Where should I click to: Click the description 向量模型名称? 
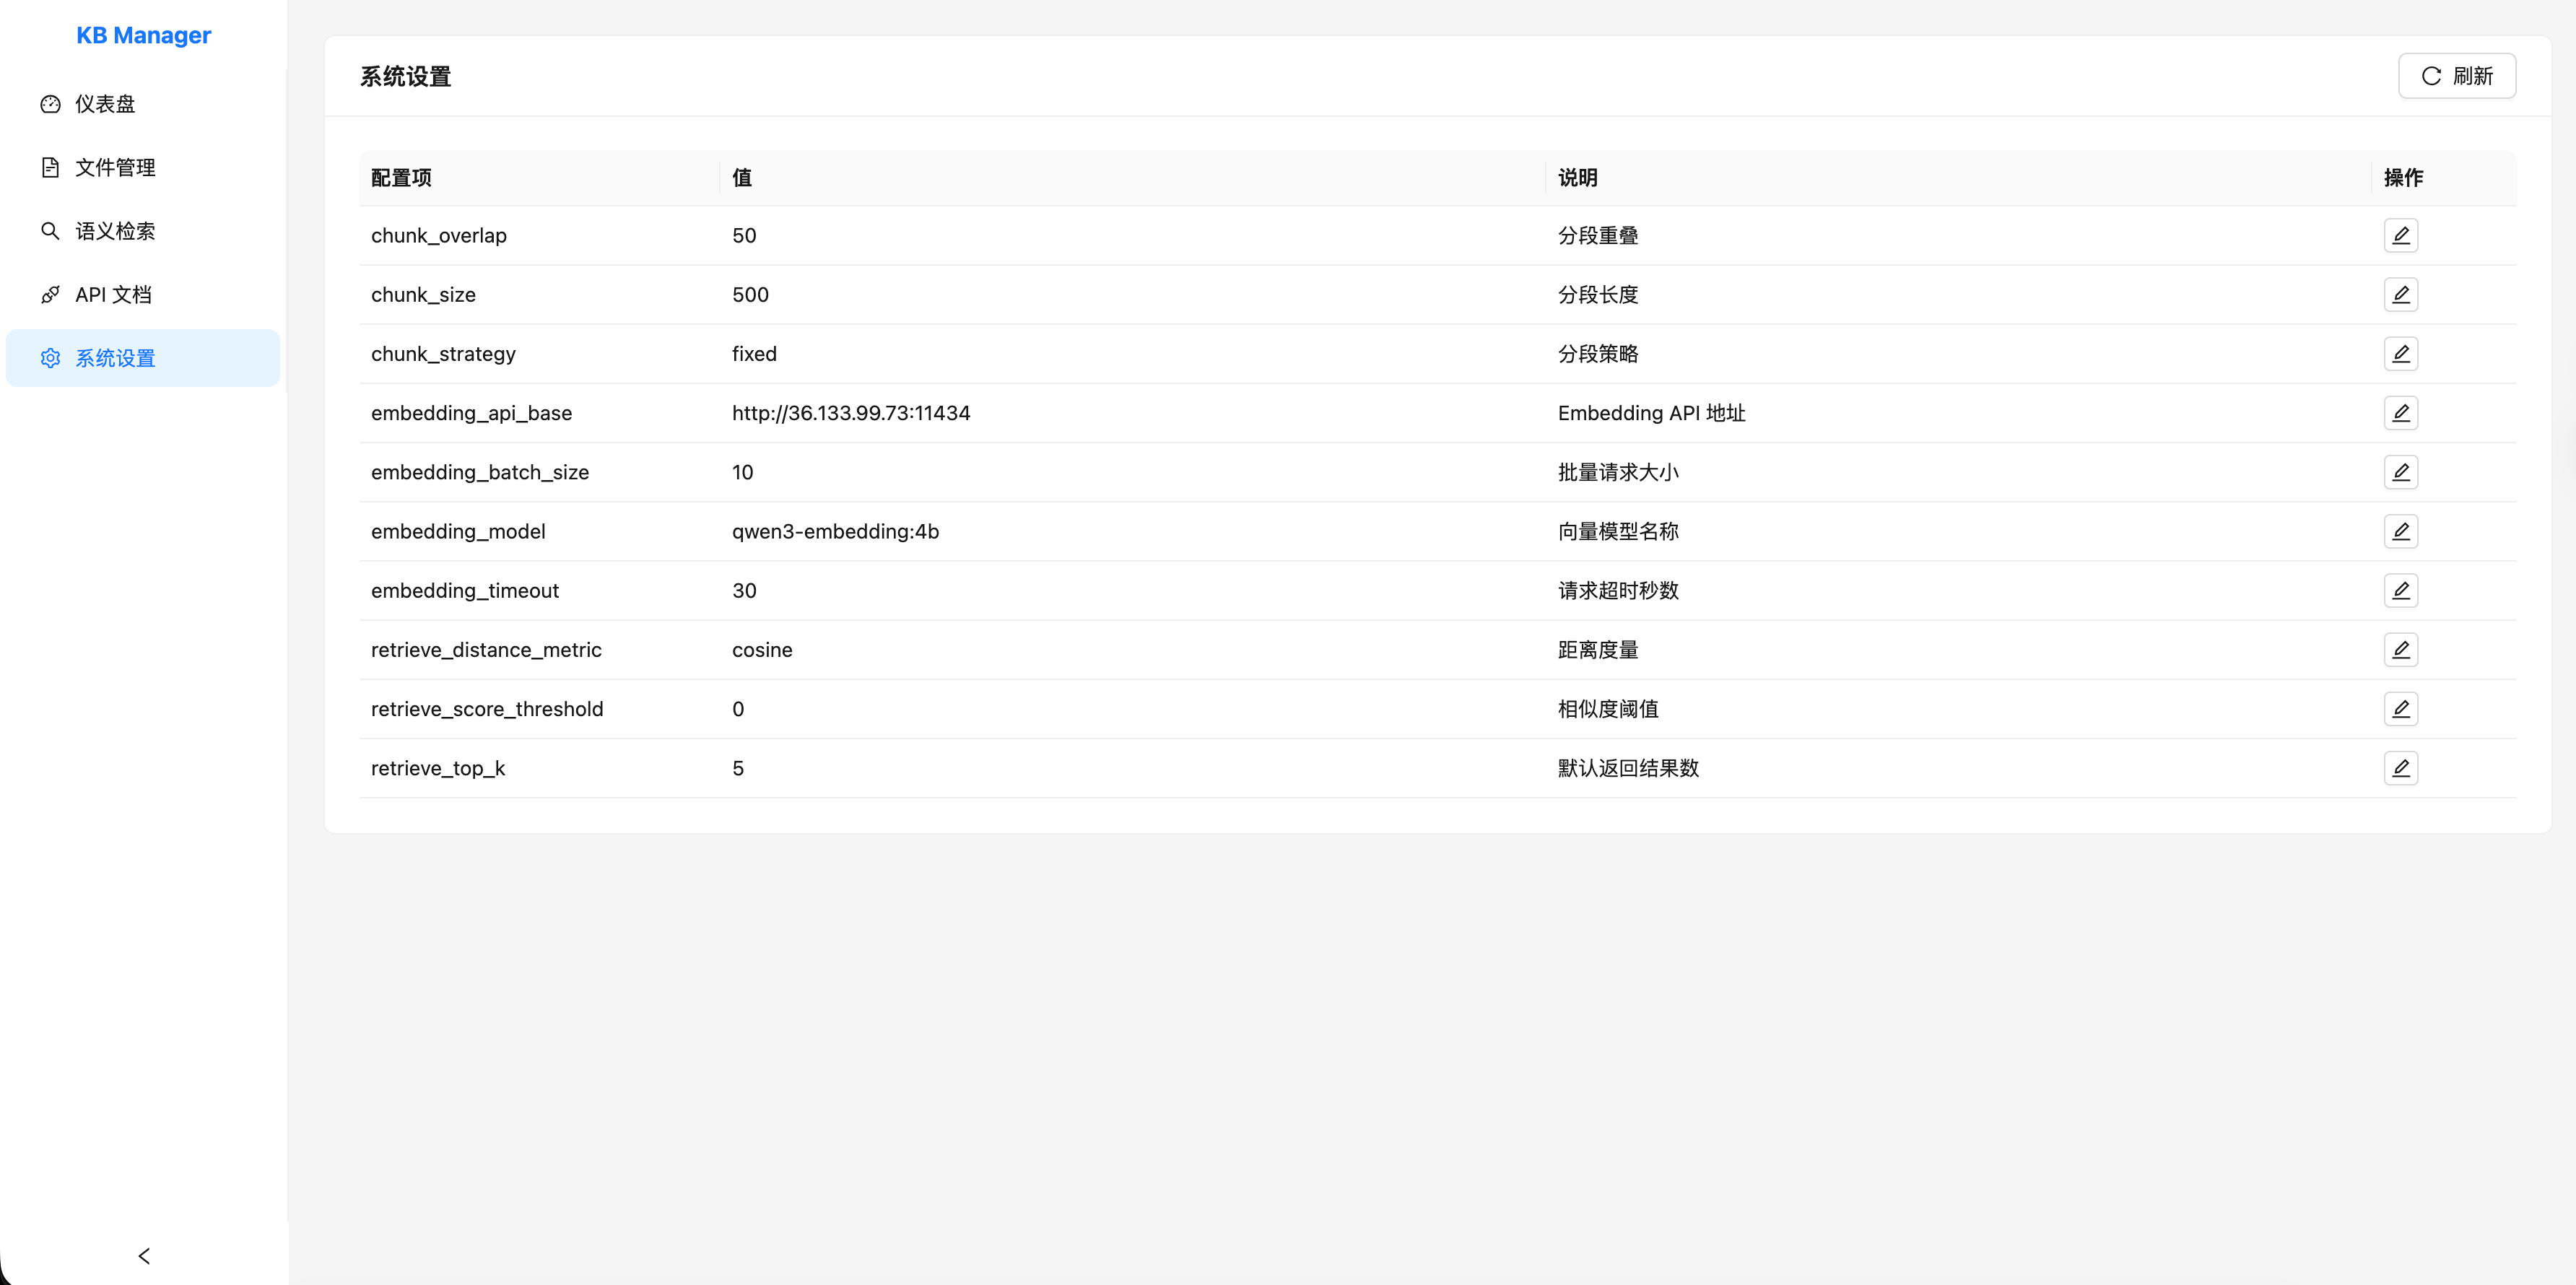click(x=1618, y=531)
